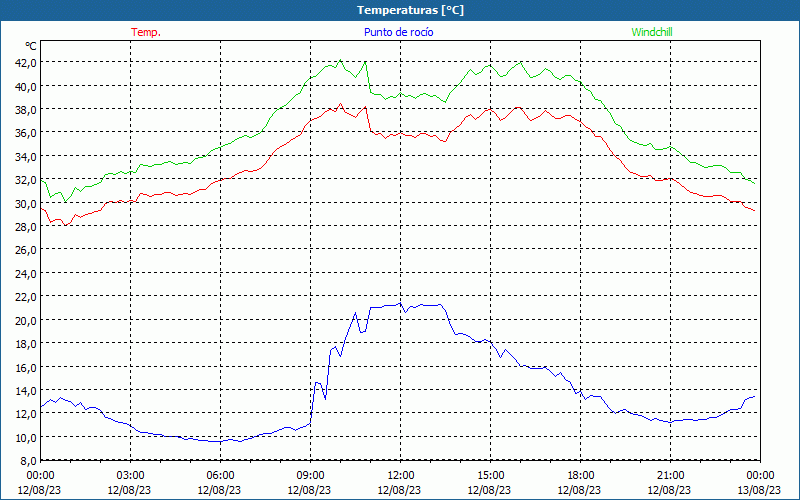Click the 12/08/23 date under 12:00
This screenshot has height=500, width=800.
[x=399, y=490]
